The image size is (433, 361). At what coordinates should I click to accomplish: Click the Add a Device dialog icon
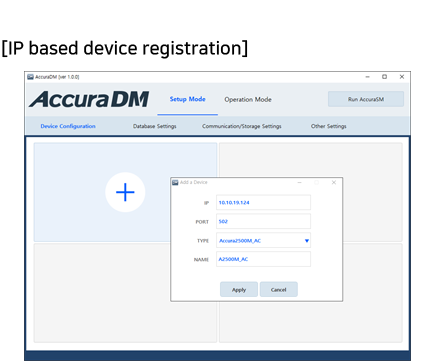pos(175,182)
